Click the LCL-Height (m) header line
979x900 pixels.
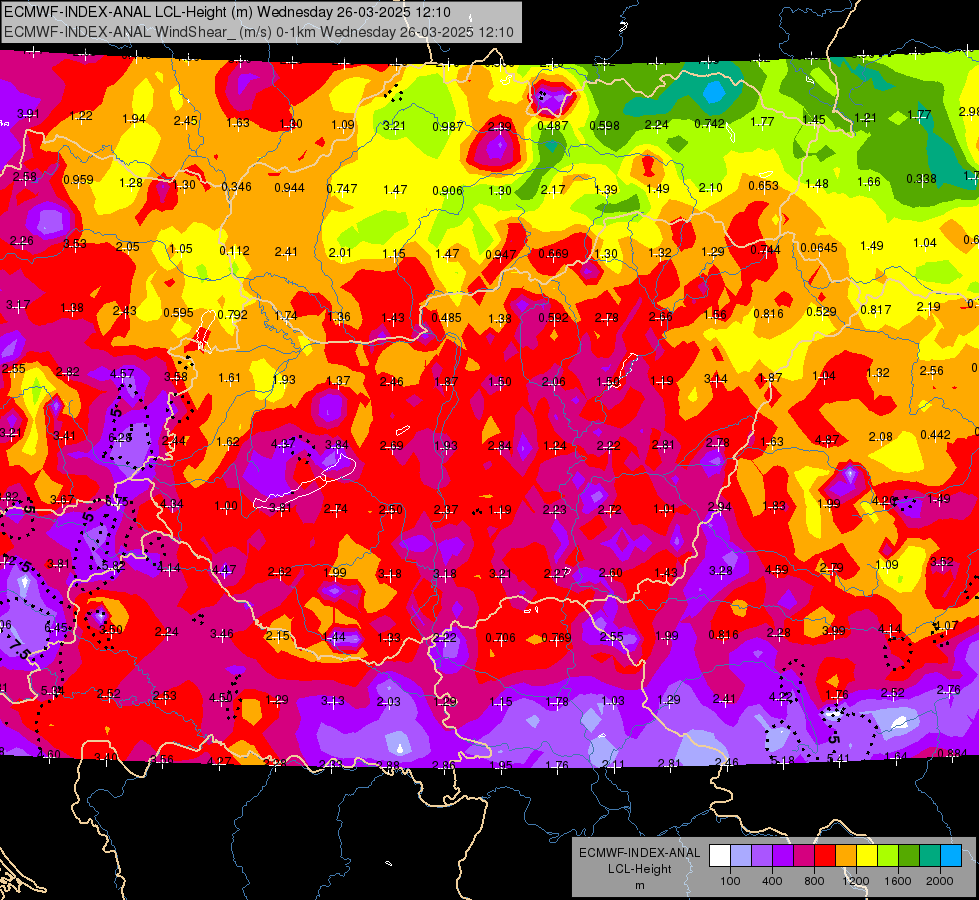pyautogui.click(x=227, y=12)
